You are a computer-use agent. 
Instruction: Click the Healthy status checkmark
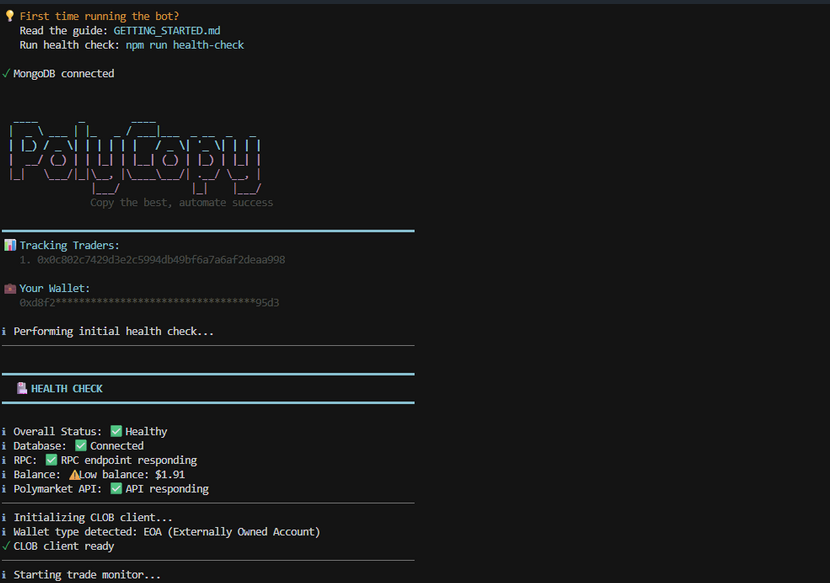pyautogui.click(x=117, y=431)
